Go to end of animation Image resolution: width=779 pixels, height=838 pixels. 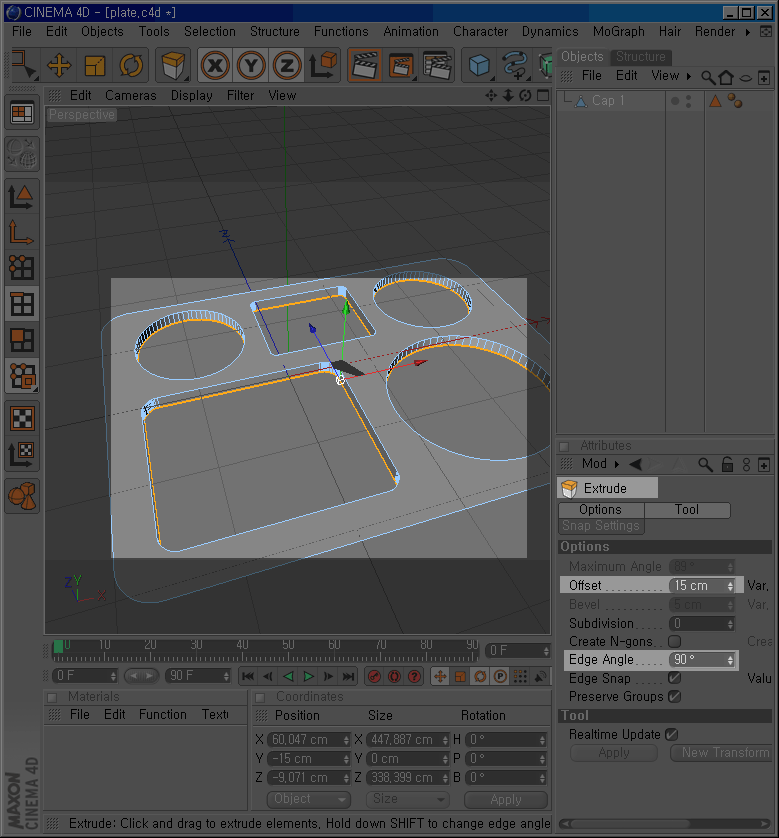[348, 677]
